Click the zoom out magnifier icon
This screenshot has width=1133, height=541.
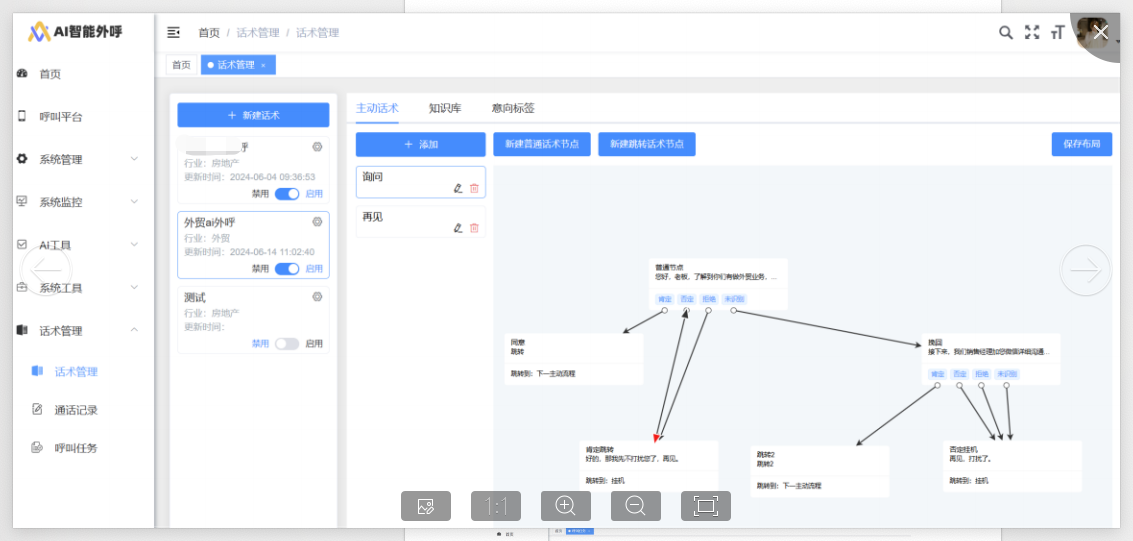(636, 506)
